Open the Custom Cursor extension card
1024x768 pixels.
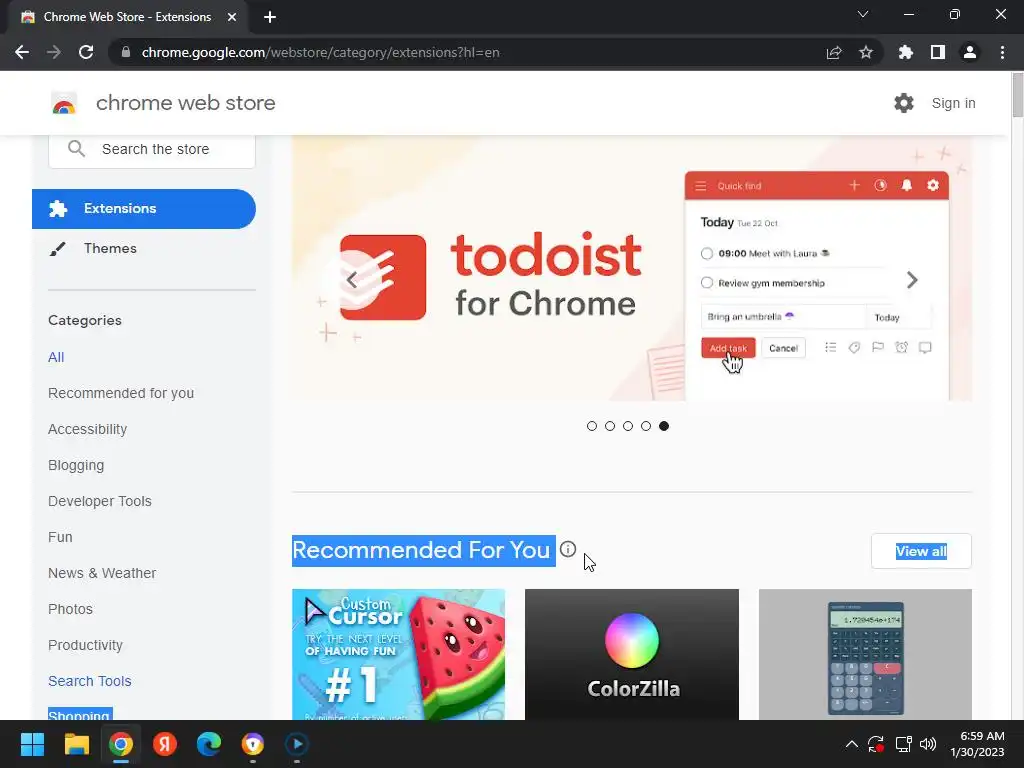pyautogui.click(x=398, y=654)
